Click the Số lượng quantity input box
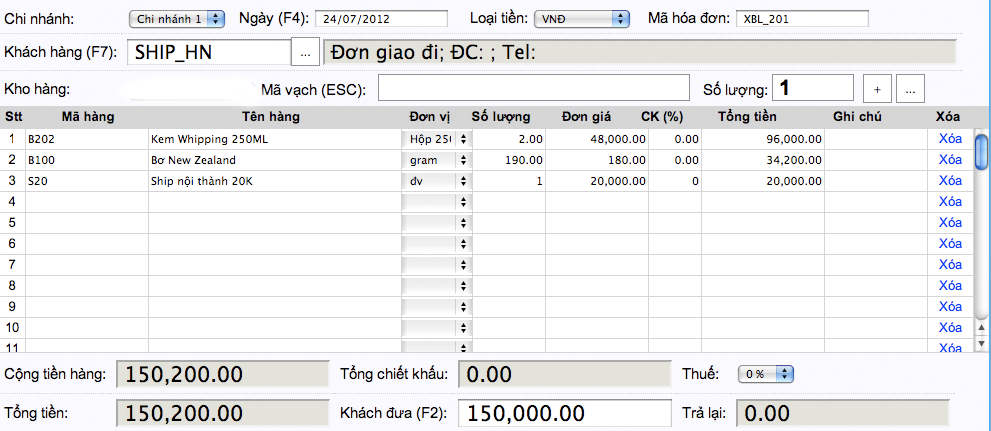This screenshot has height=431, width=991. 811,89
